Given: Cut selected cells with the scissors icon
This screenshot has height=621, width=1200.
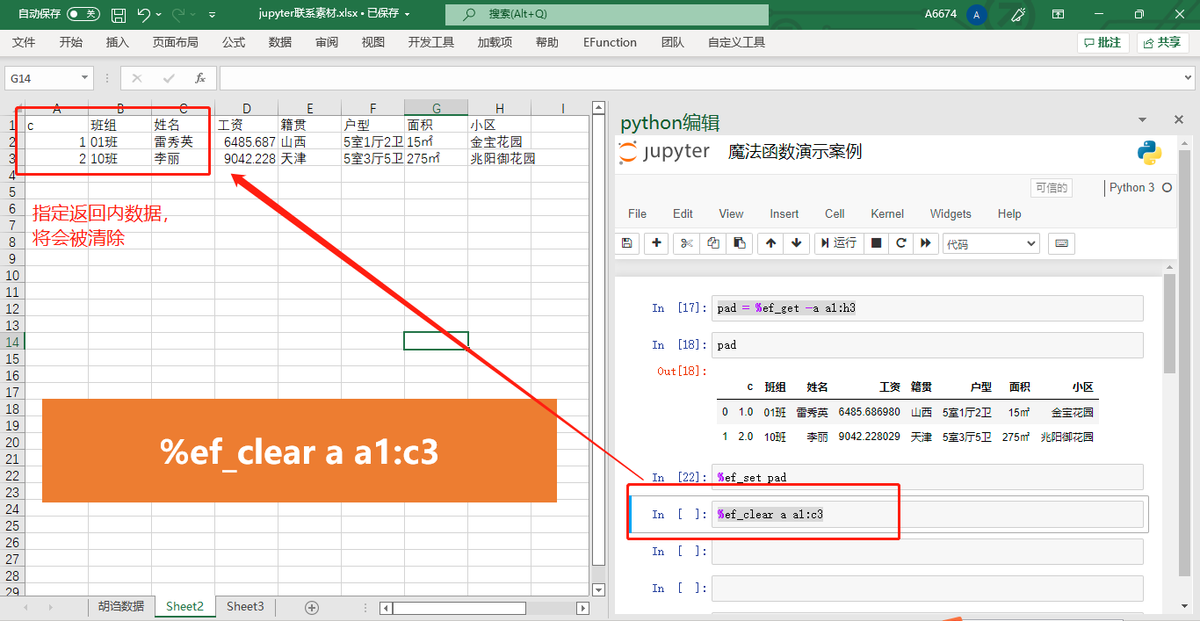Looking at the screenshot, I should 687,243.
